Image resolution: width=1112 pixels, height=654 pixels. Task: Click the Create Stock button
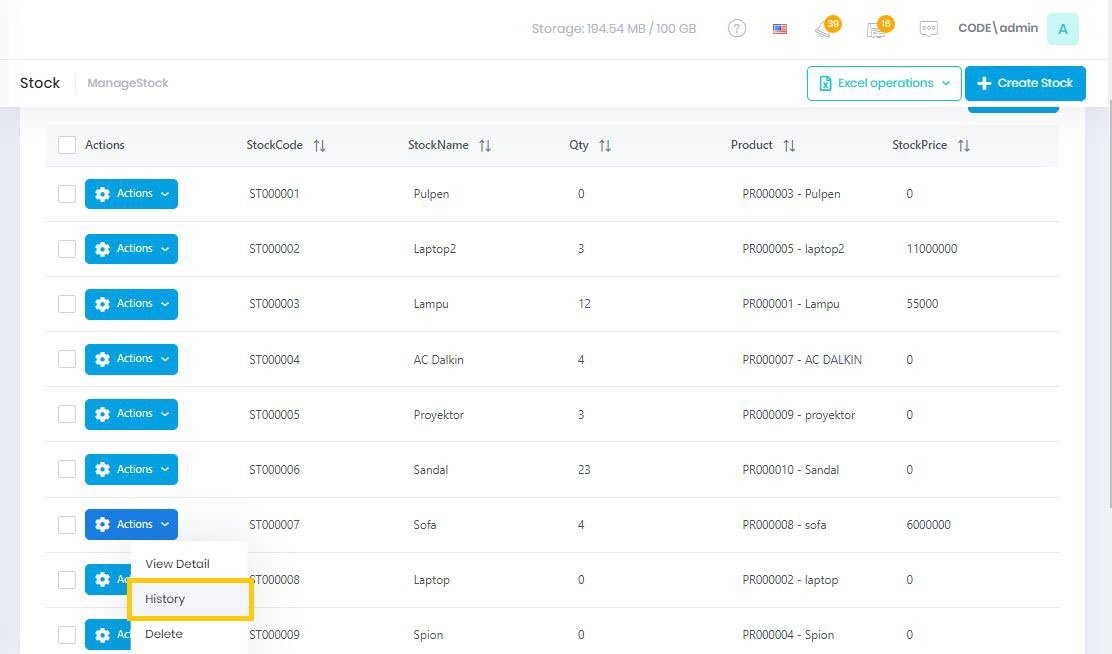click(1025, 83)
